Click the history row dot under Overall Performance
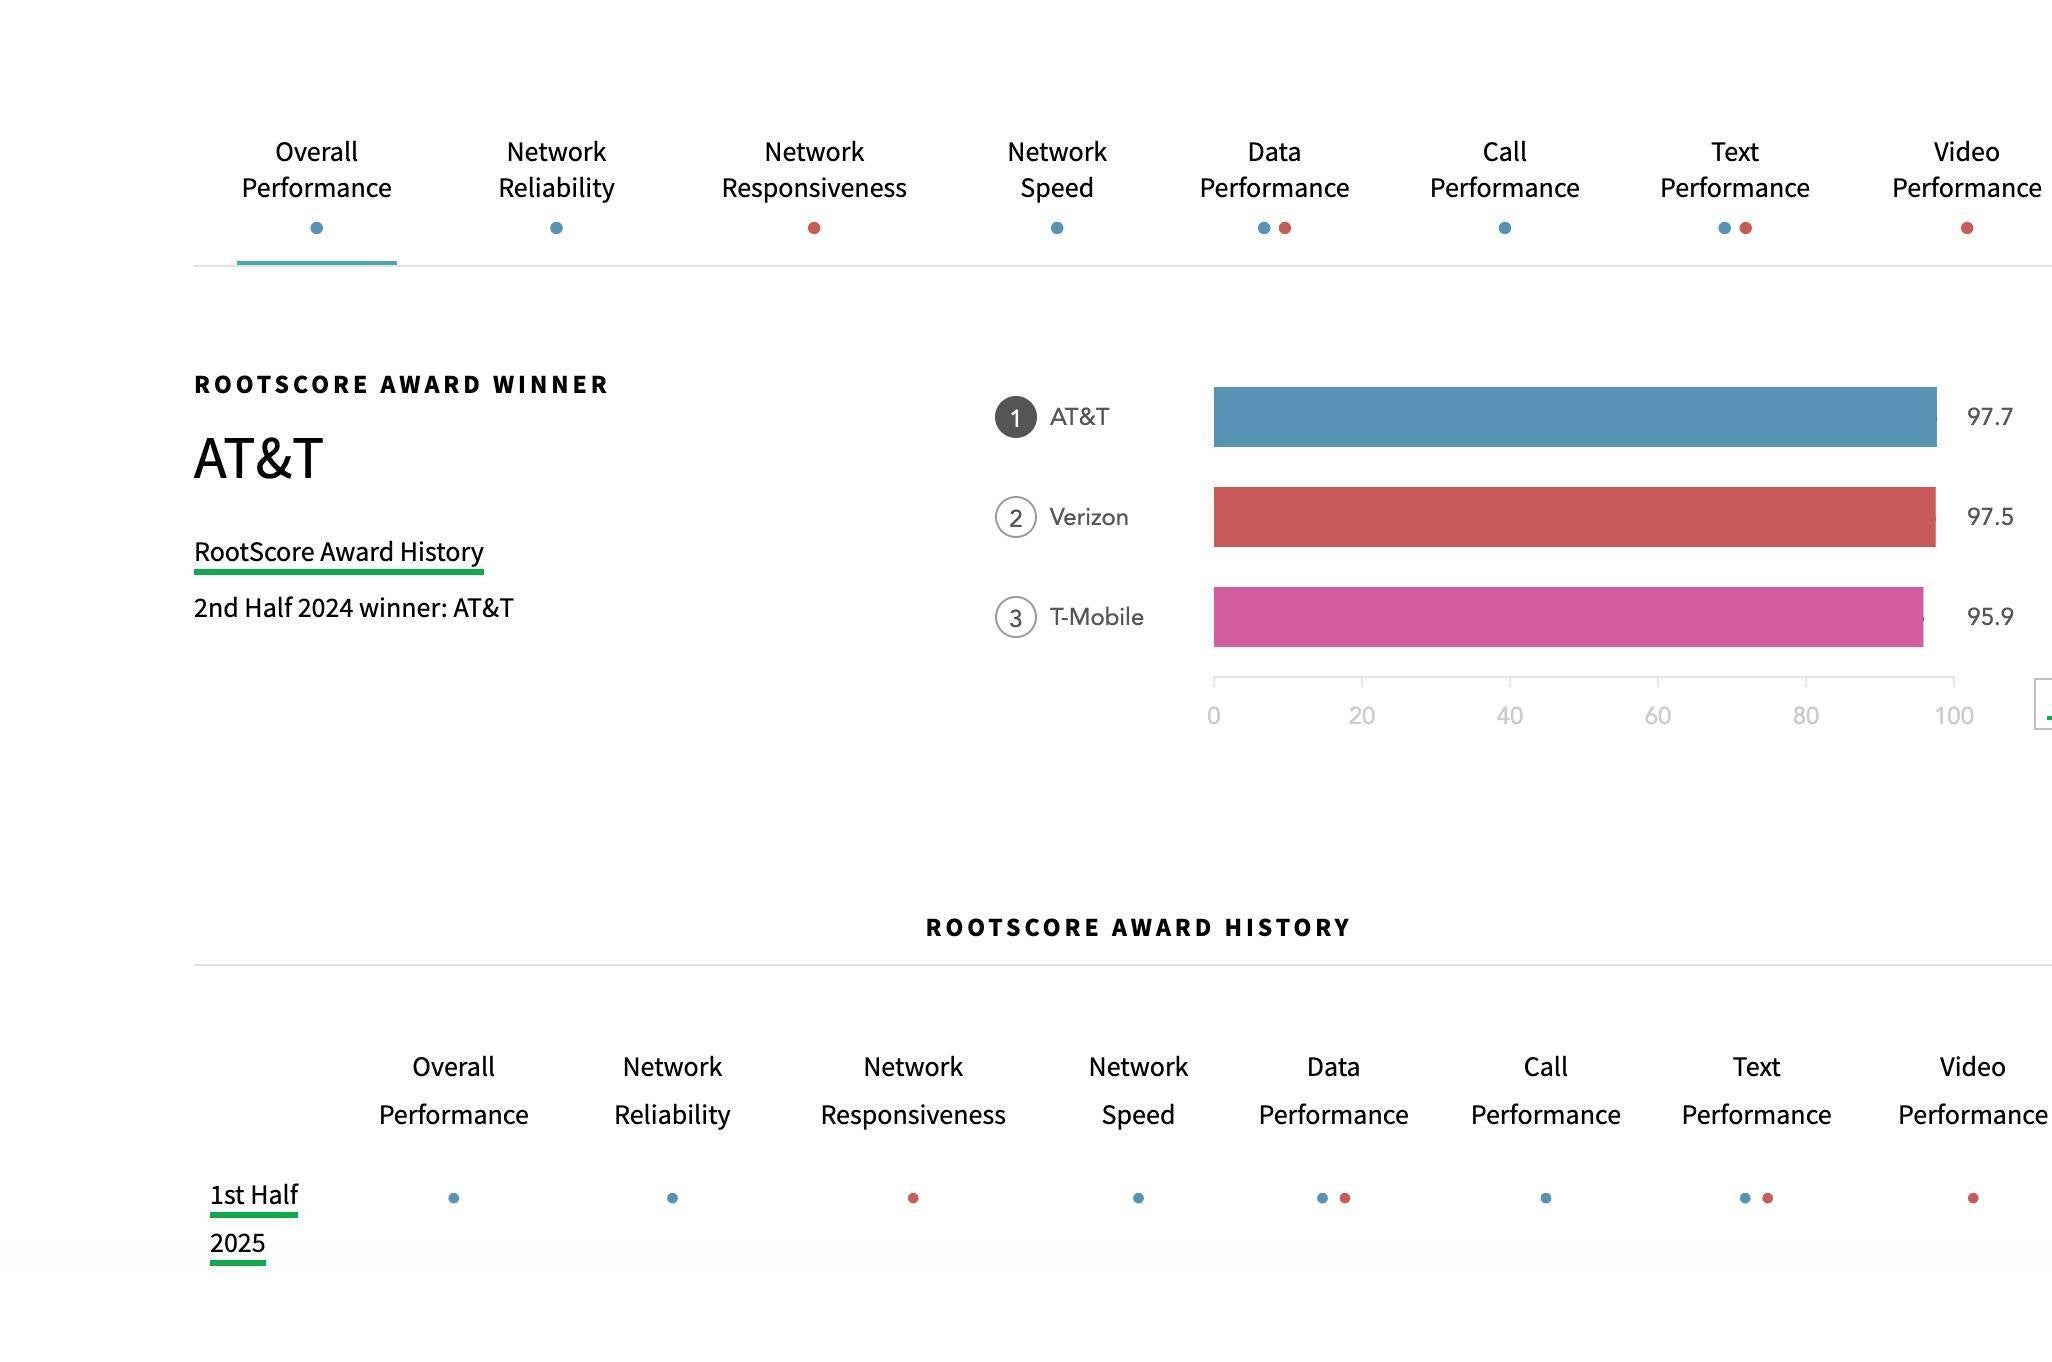 click(x=454, y=1198)
